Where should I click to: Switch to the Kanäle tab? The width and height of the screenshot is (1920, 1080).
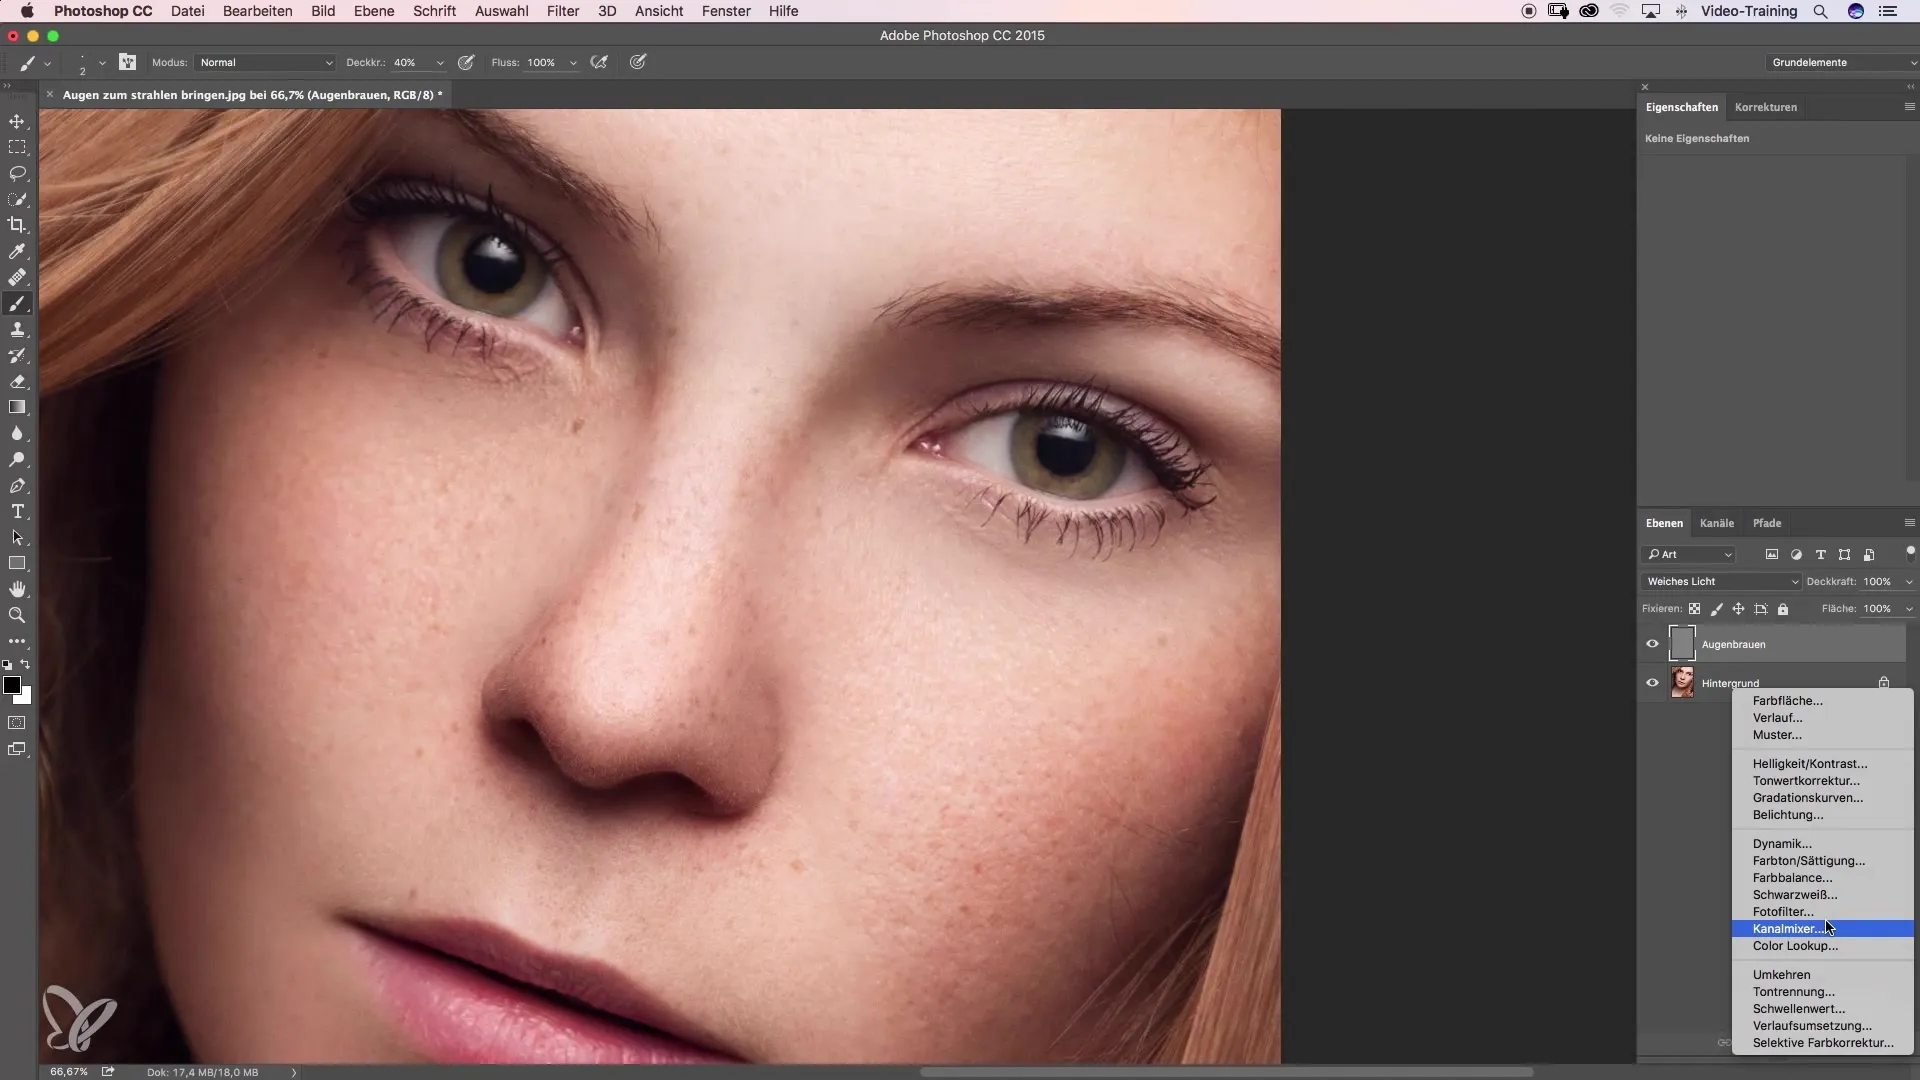coord(1717,523)
